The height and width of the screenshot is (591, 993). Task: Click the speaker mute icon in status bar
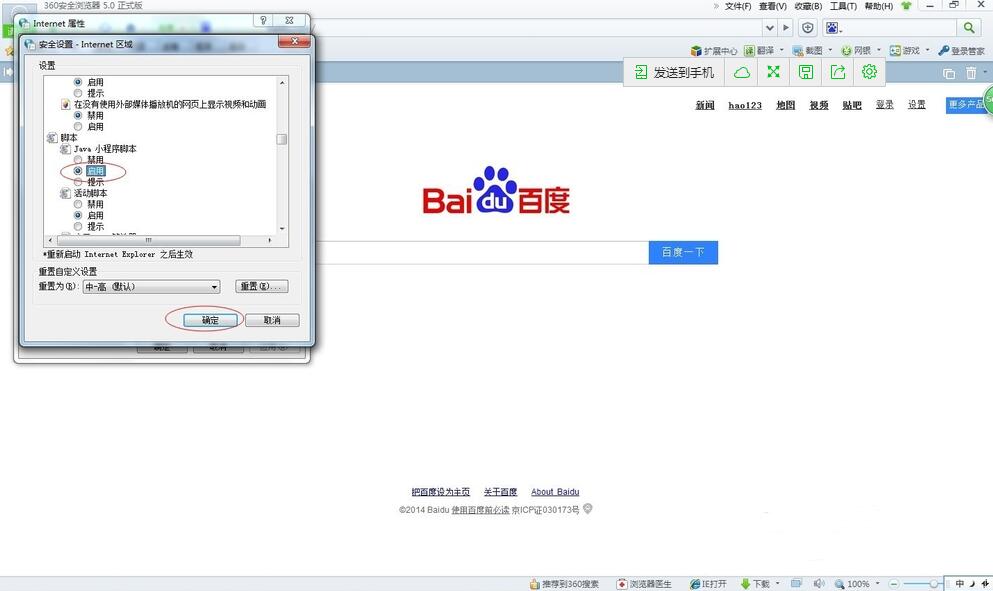tap(819, 583)
